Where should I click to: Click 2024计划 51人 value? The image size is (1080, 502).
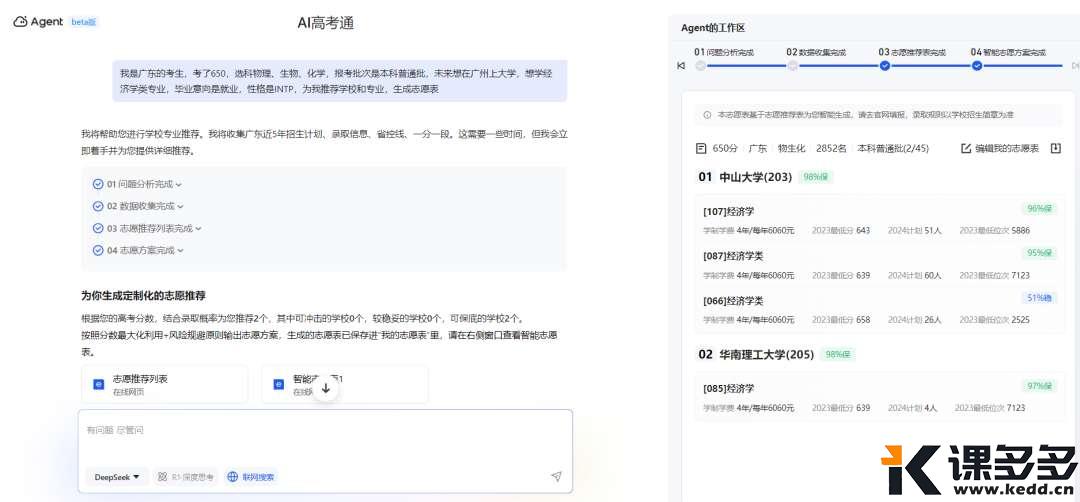(914, 231)
